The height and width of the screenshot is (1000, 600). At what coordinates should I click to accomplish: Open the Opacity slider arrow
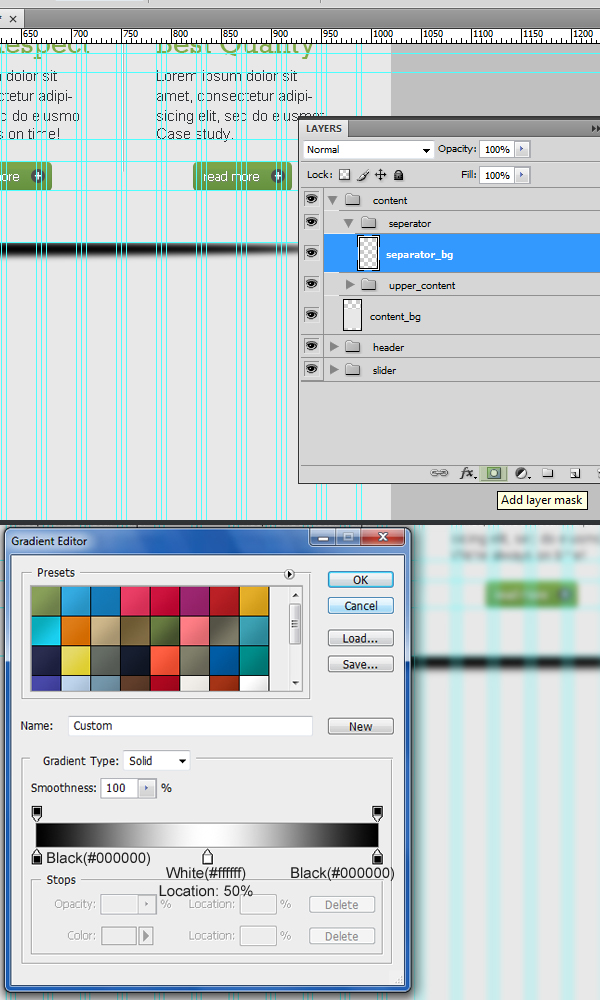click(522, 149)
